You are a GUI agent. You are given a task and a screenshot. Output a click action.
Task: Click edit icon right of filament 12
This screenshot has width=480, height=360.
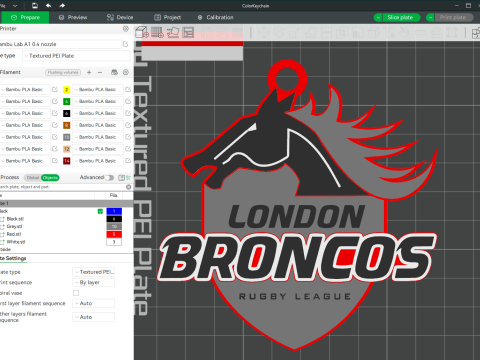coord(128,149)
